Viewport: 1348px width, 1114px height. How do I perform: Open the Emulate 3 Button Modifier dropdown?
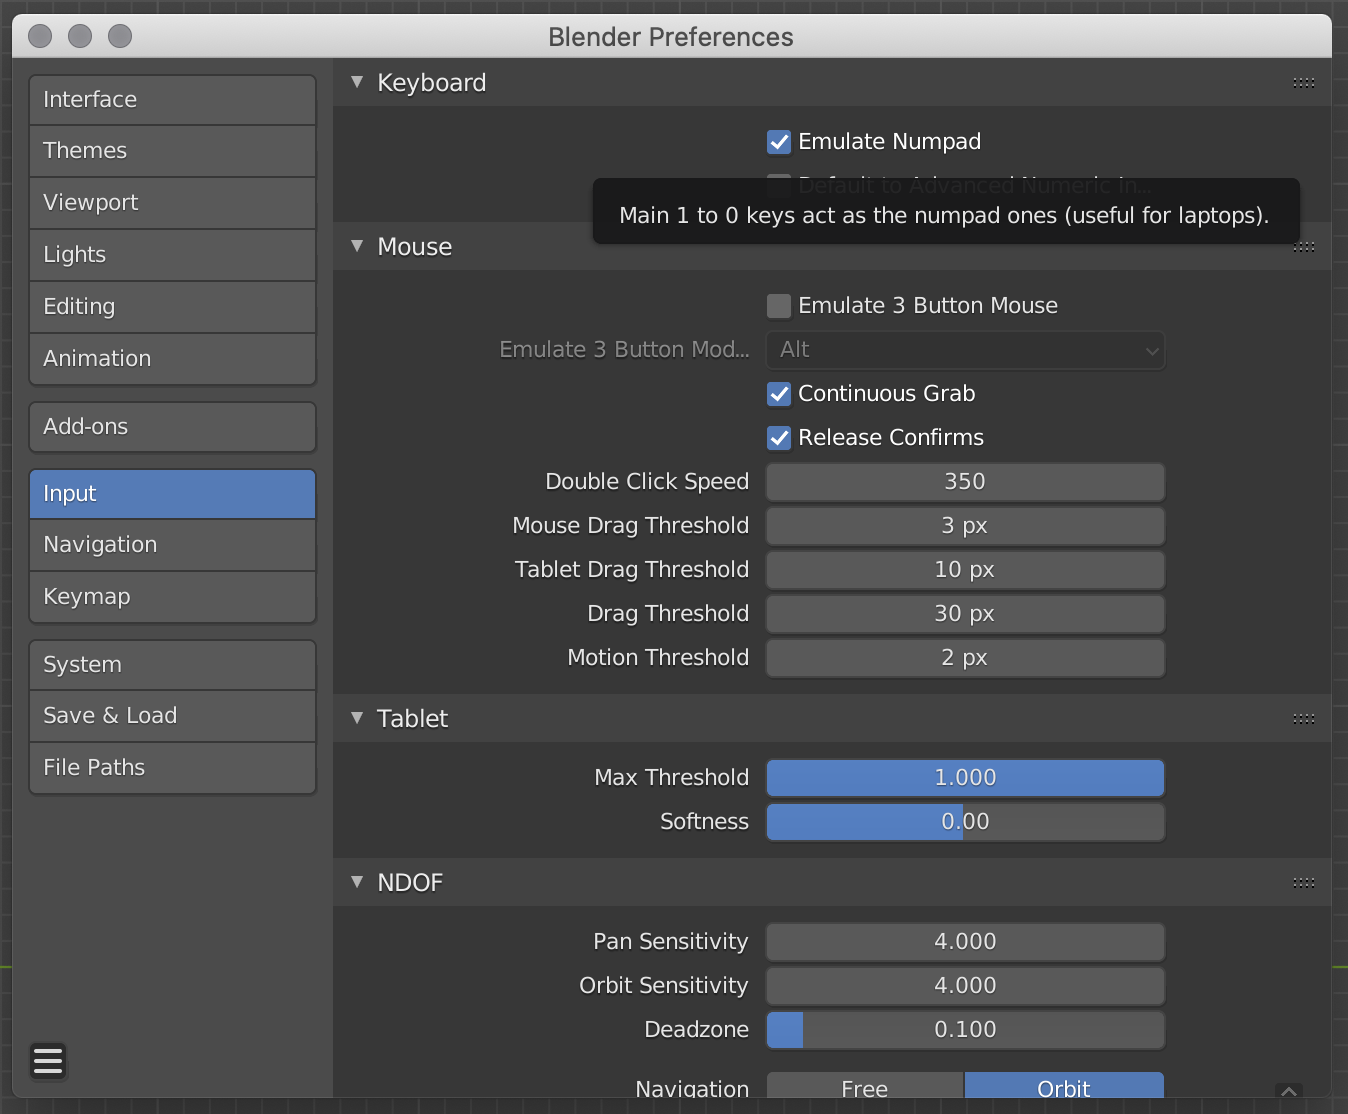[x=965, y=350]
